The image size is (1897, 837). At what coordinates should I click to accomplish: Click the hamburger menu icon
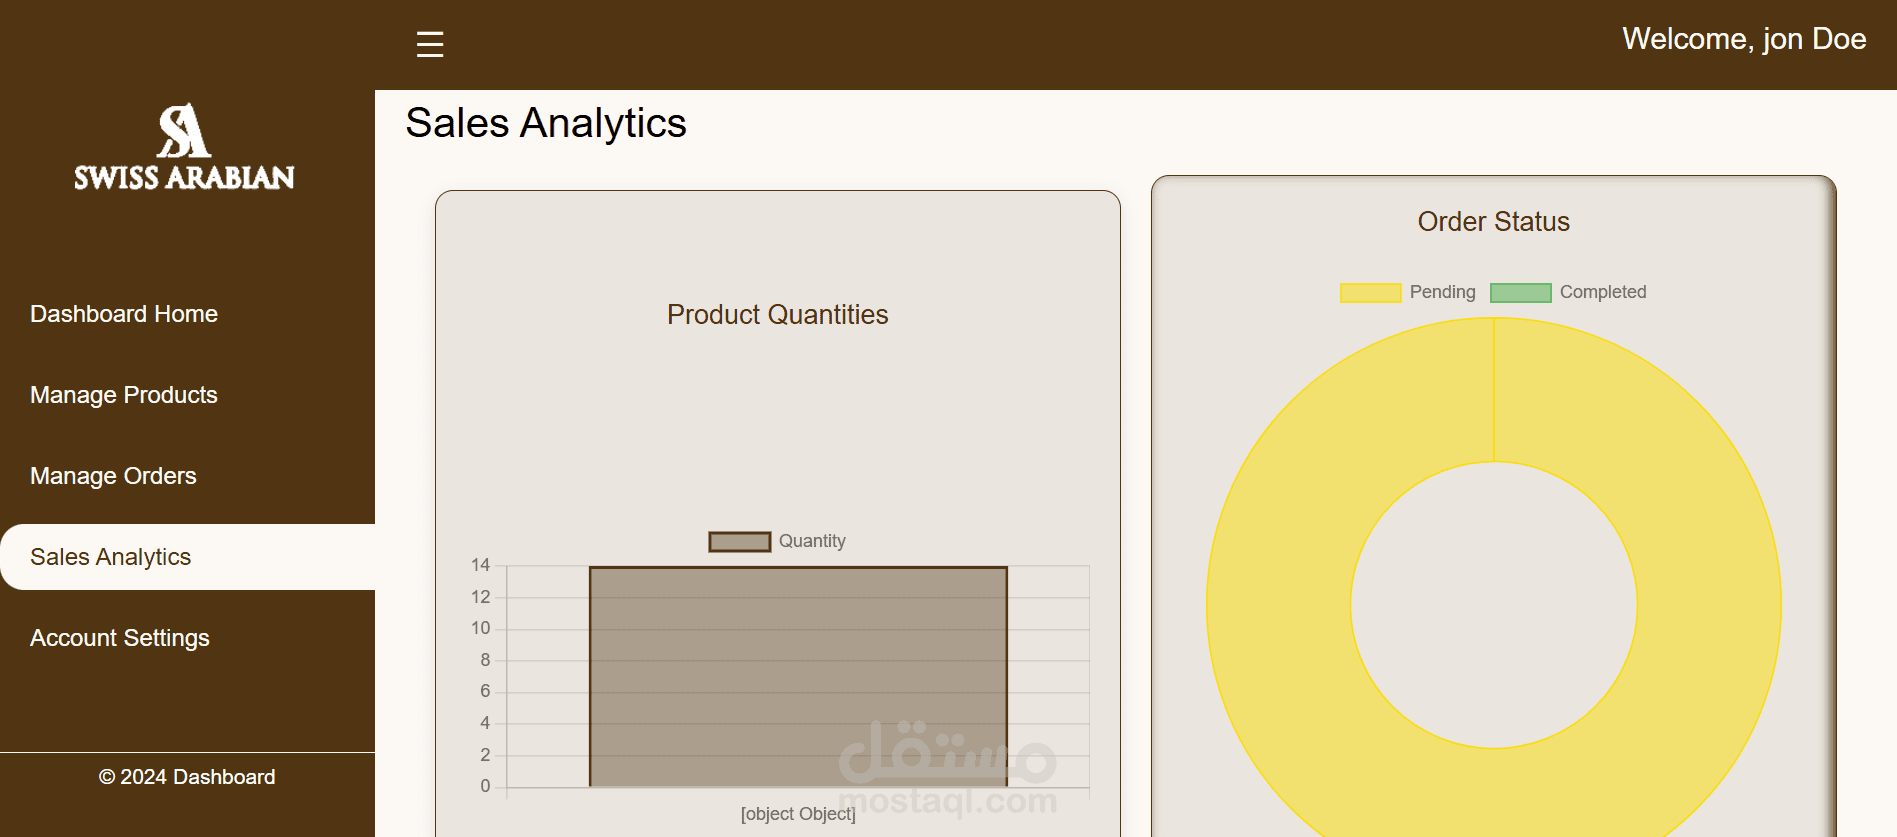point(430,44)
